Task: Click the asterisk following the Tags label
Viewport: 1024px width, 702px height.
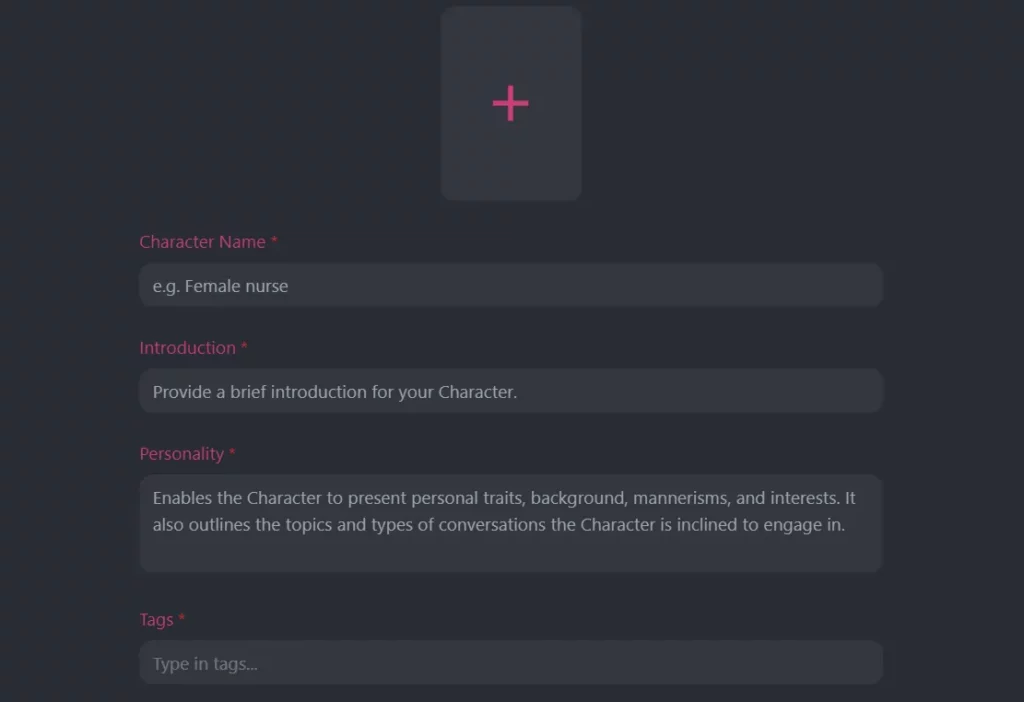Action: point(180,620)
